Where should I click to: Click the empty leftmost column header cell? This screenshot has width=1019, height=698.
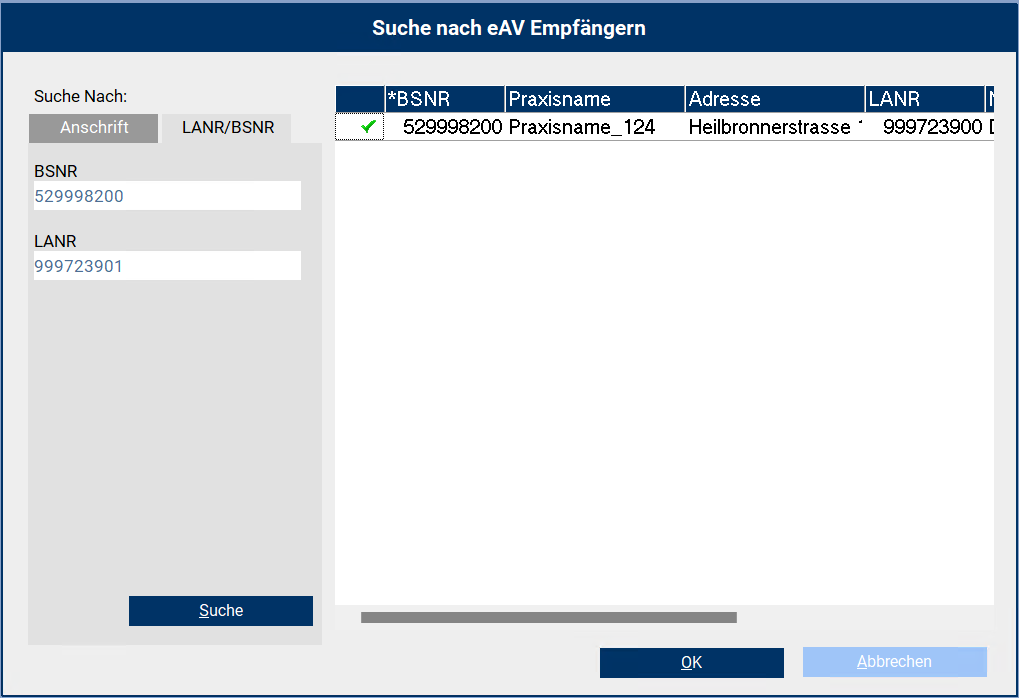pos(359,98)
